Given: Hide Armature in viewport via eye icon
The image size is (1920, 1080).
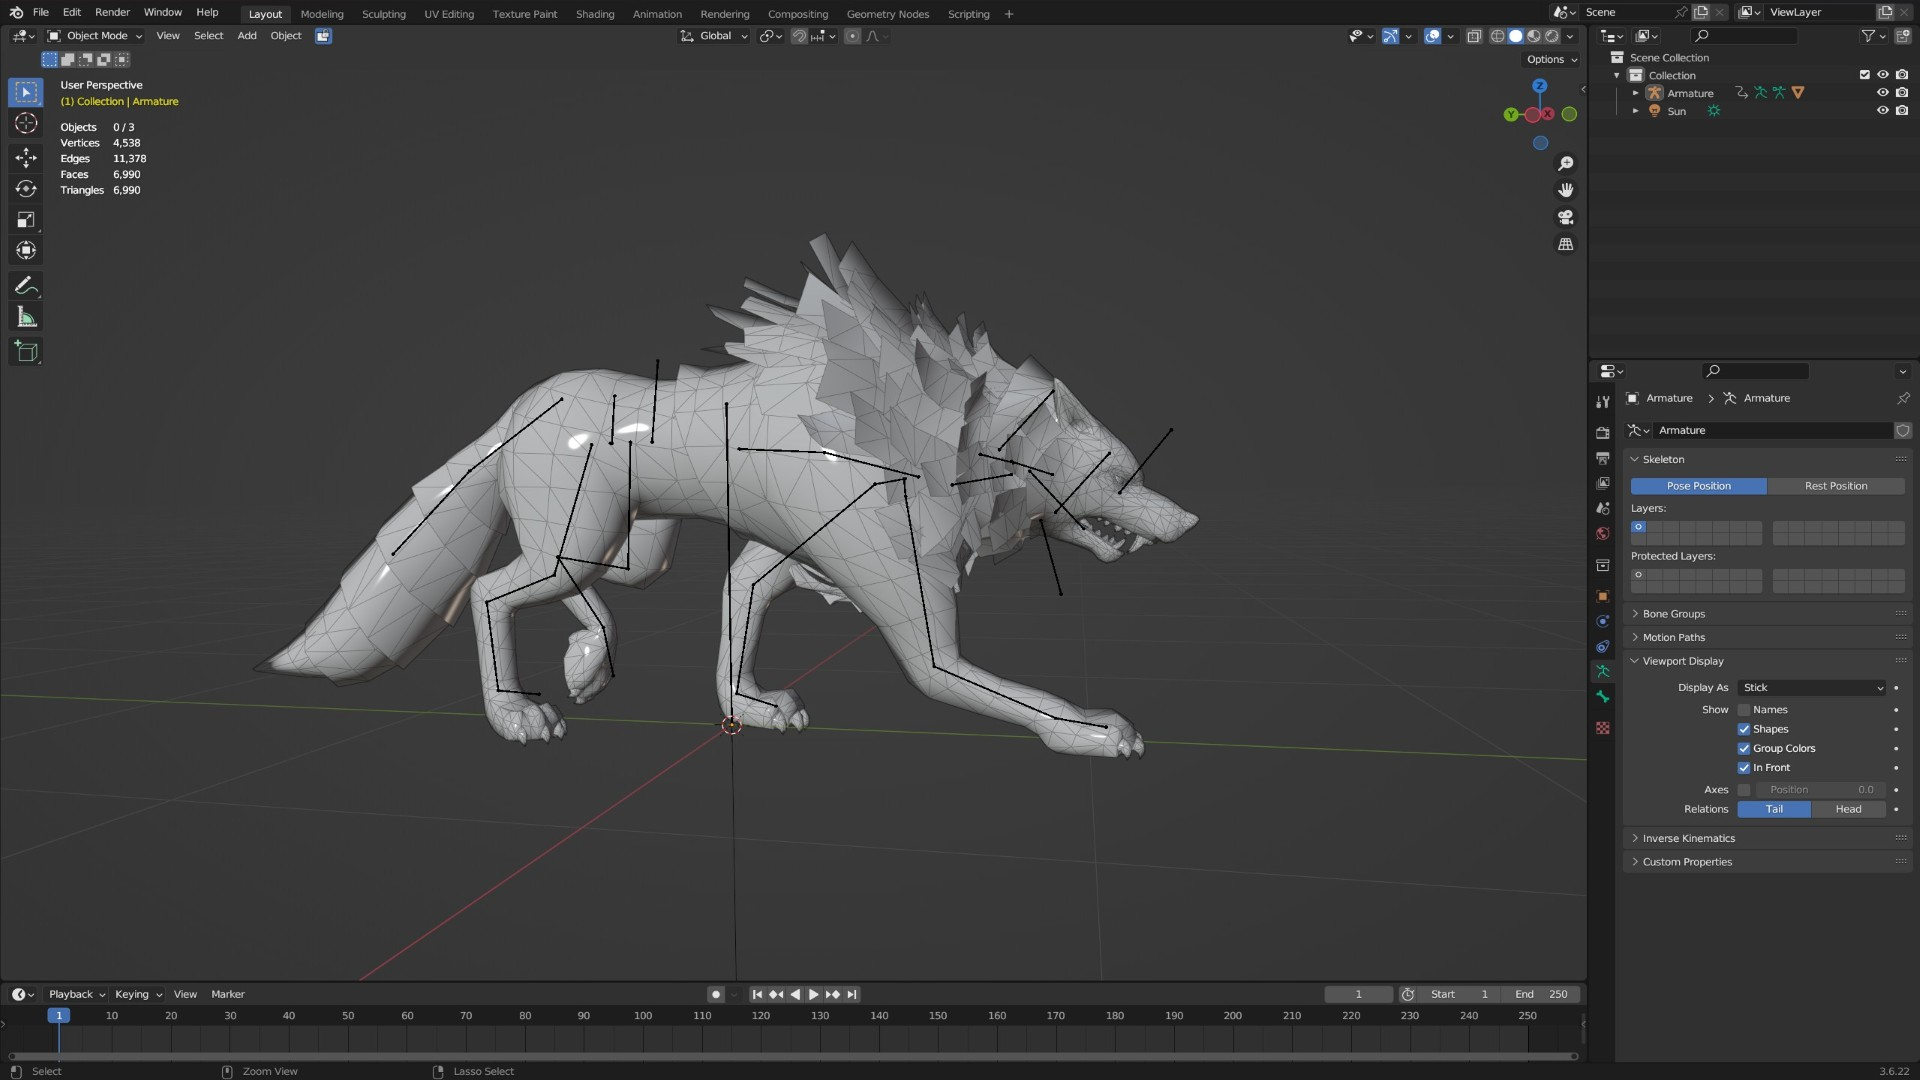Looking at the screenshot, I should point(1882,93).
